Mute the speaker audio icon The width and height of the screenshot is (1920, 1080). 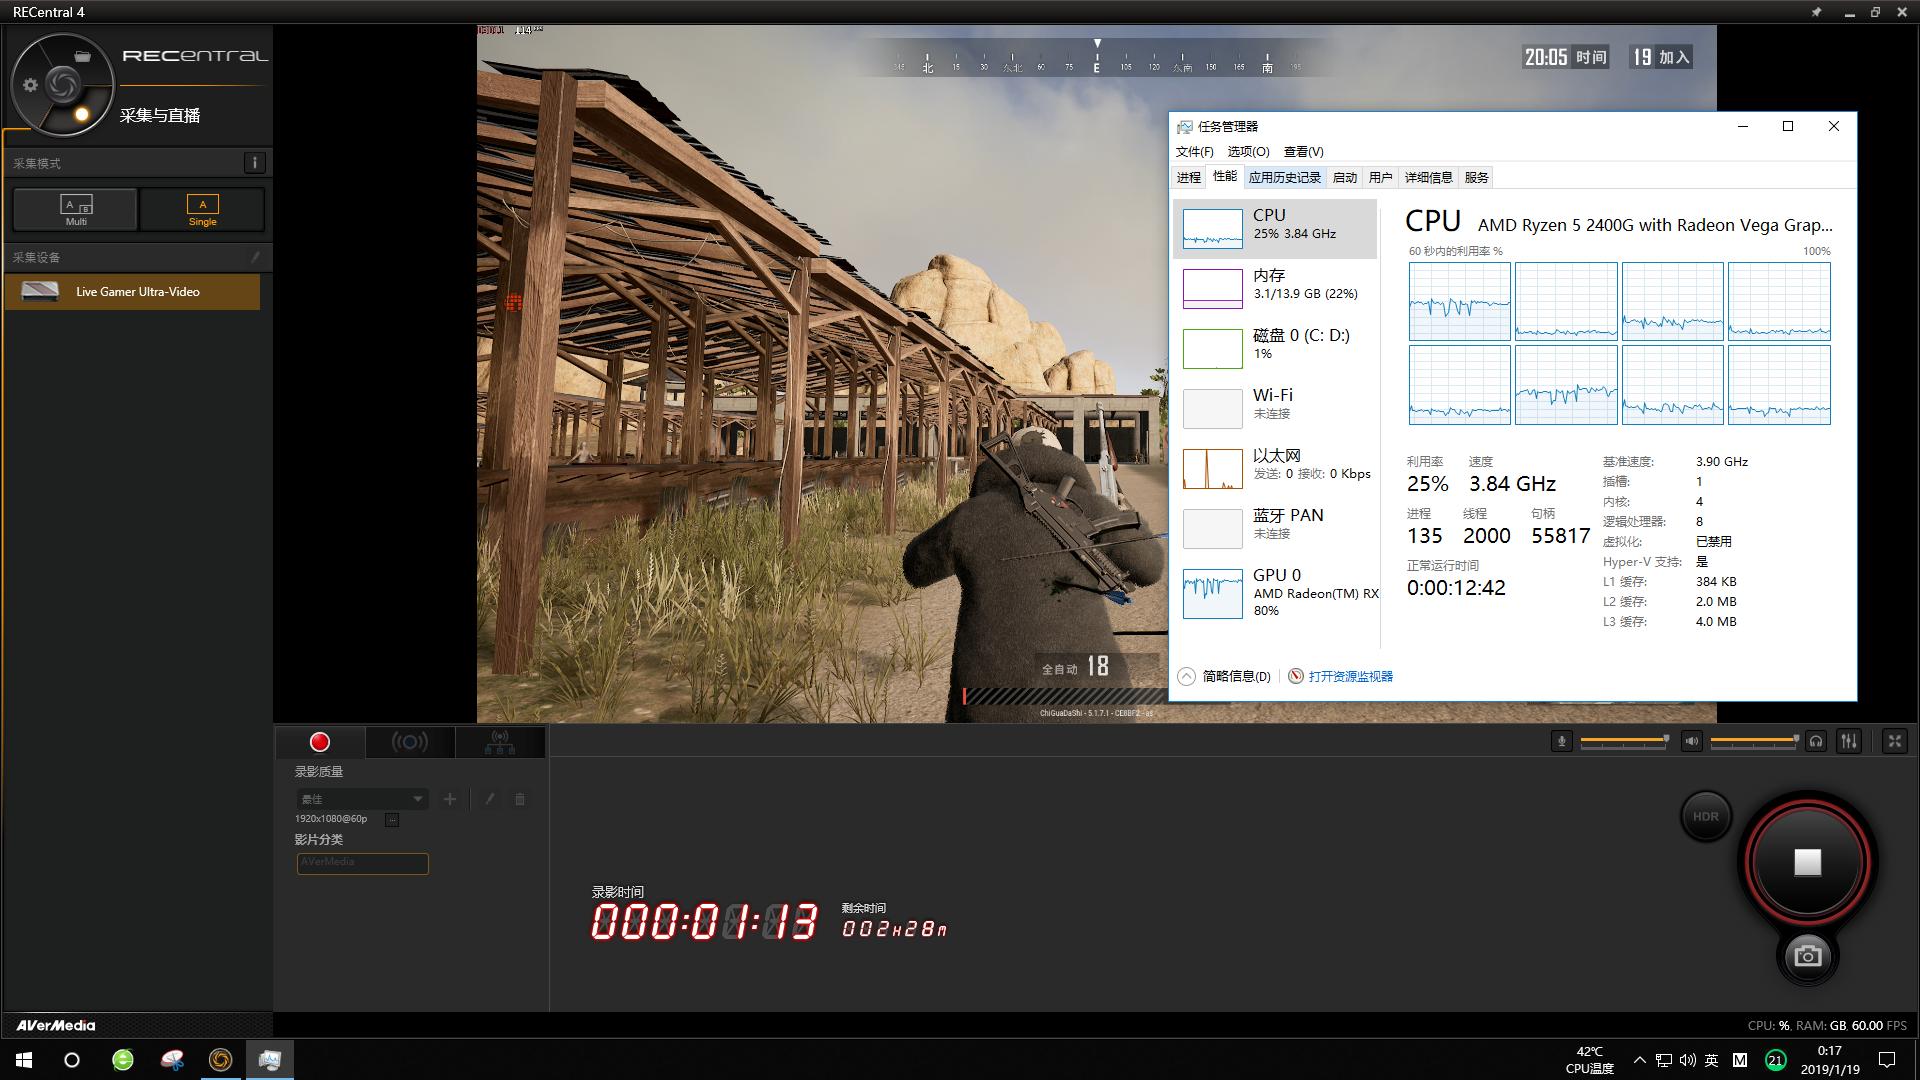(x=1691, y=741)
